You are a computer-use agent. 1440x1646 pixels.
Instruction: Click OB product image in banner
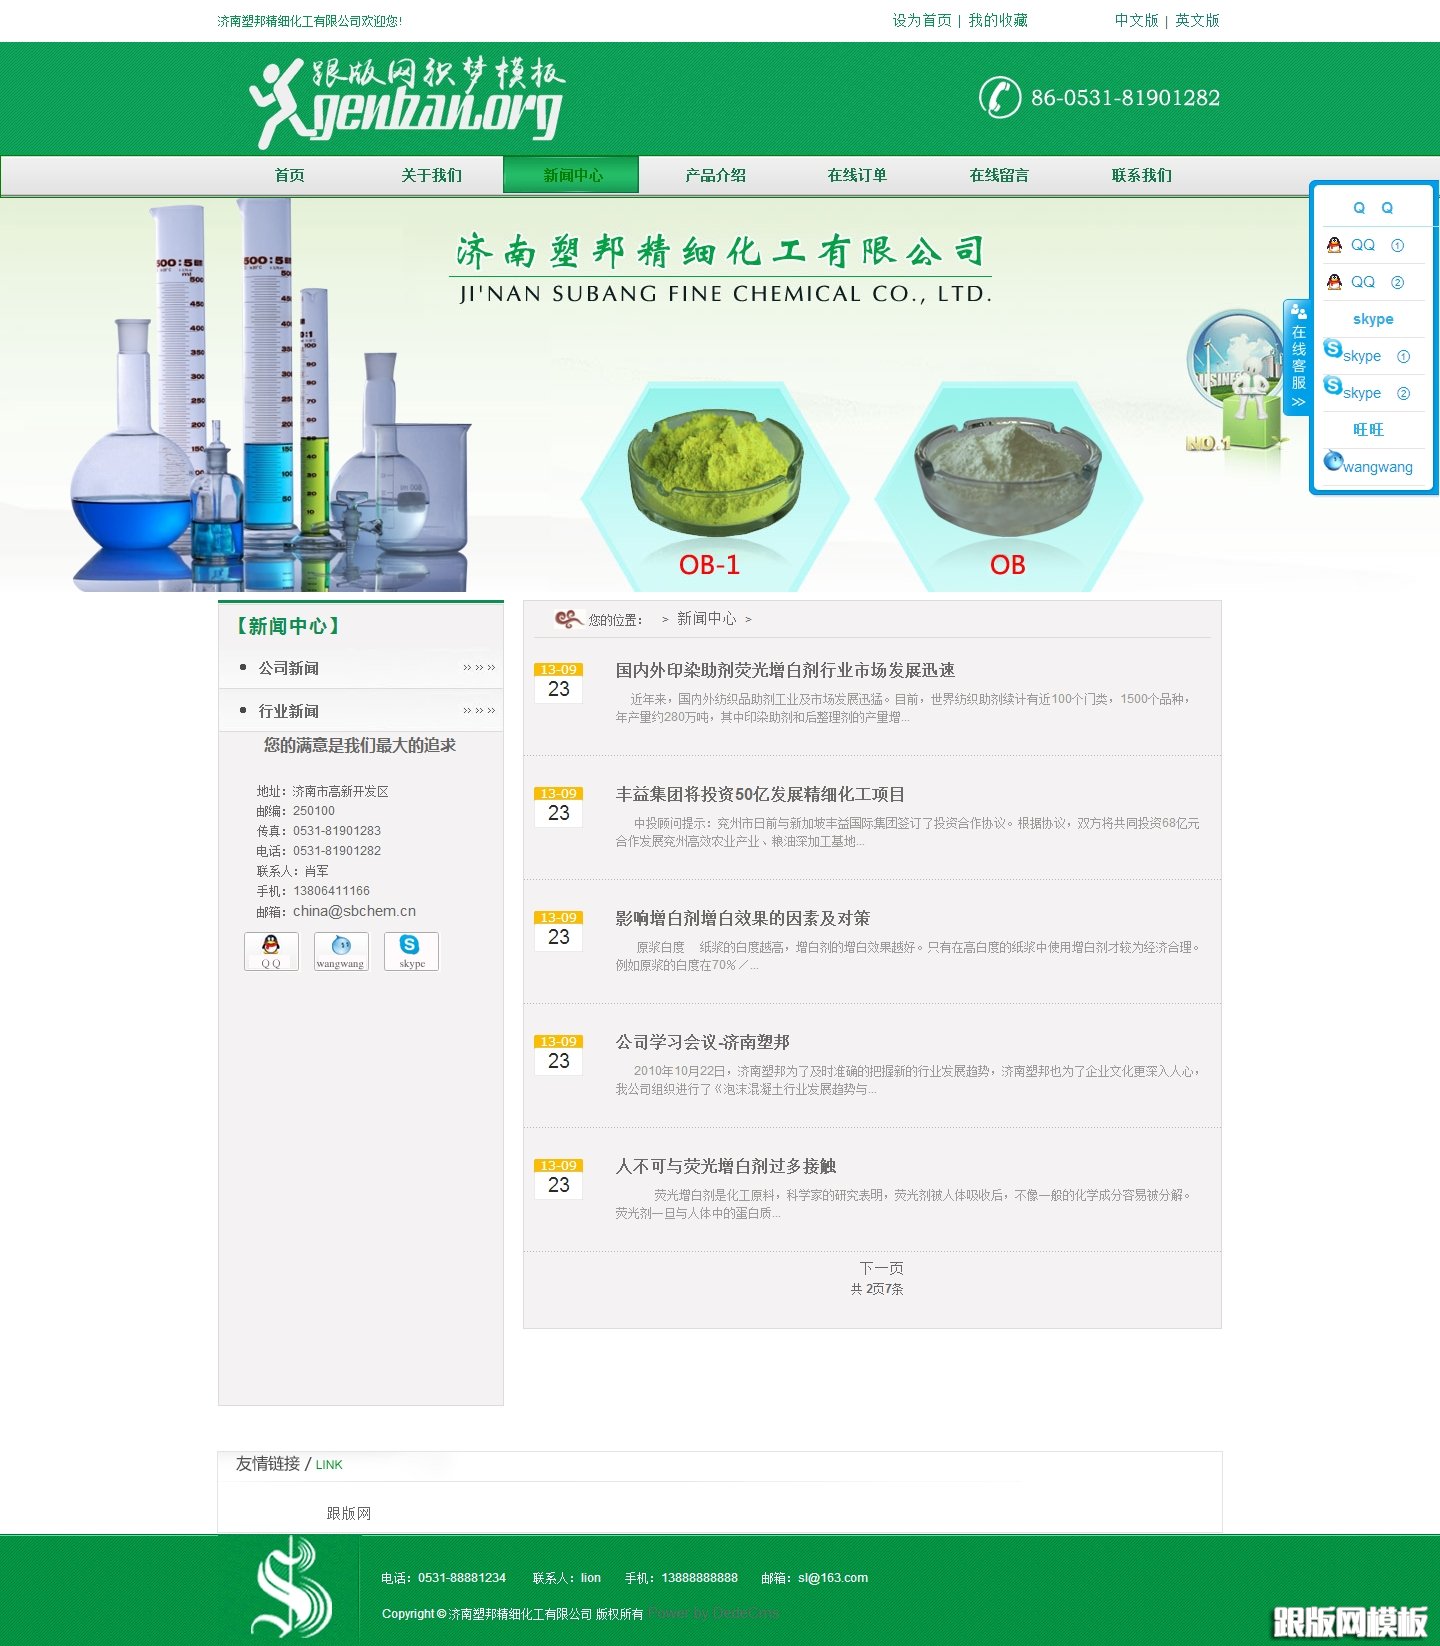1008,487
